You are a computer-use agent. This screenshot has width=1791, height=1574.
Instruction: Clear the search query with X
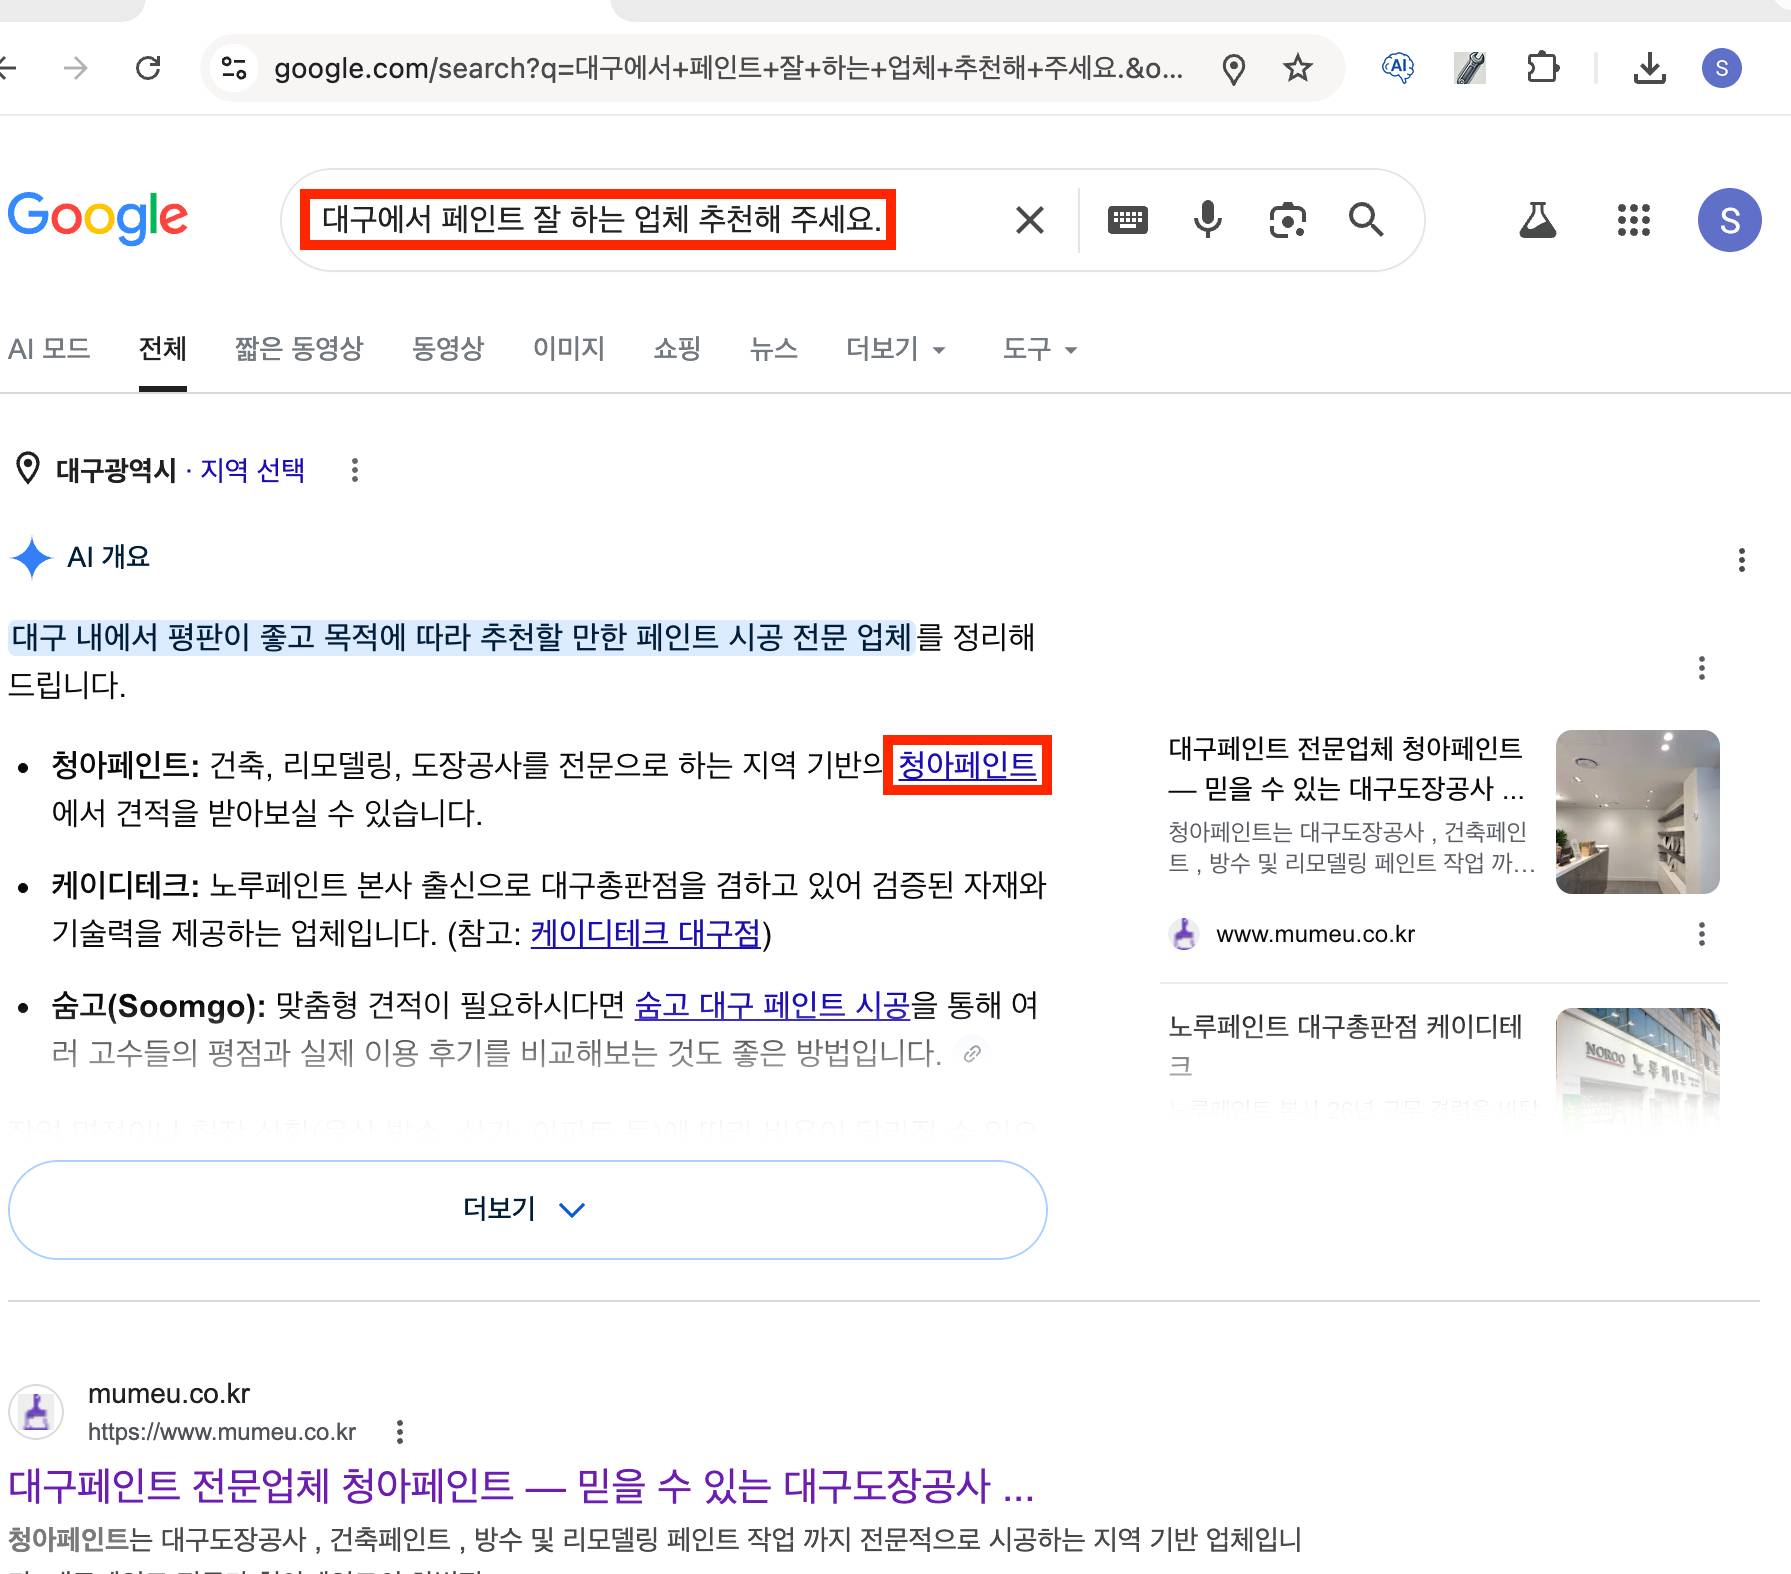(1029, 220)
